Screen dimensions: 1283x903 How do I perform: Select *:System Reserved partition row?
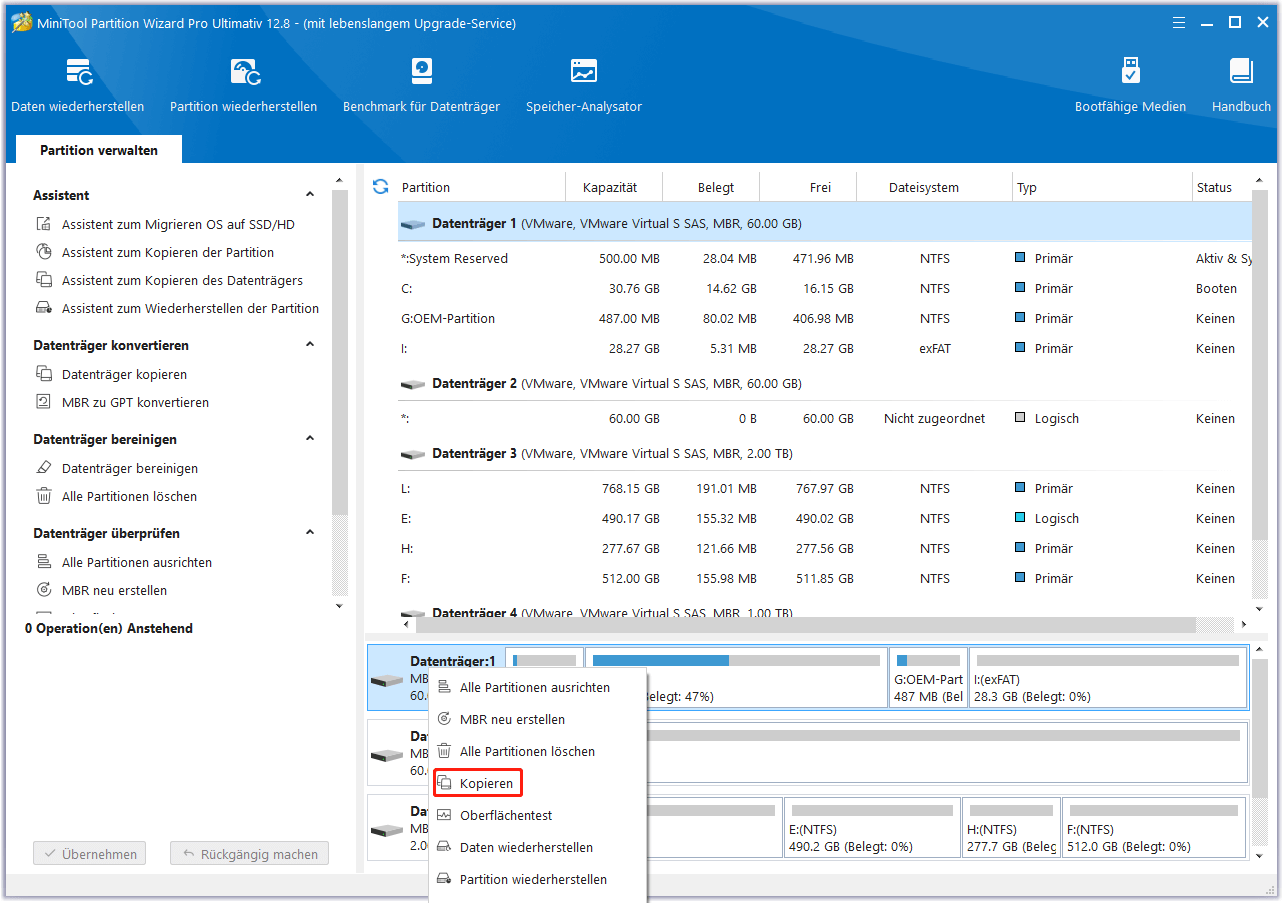pos(825,258)
